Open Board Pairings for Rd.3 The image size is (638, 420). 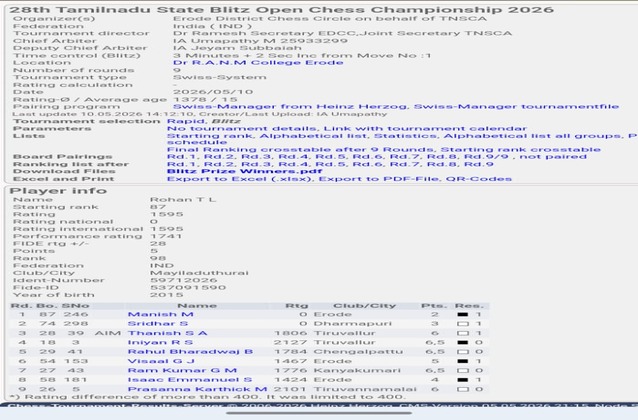pos(256,157)
